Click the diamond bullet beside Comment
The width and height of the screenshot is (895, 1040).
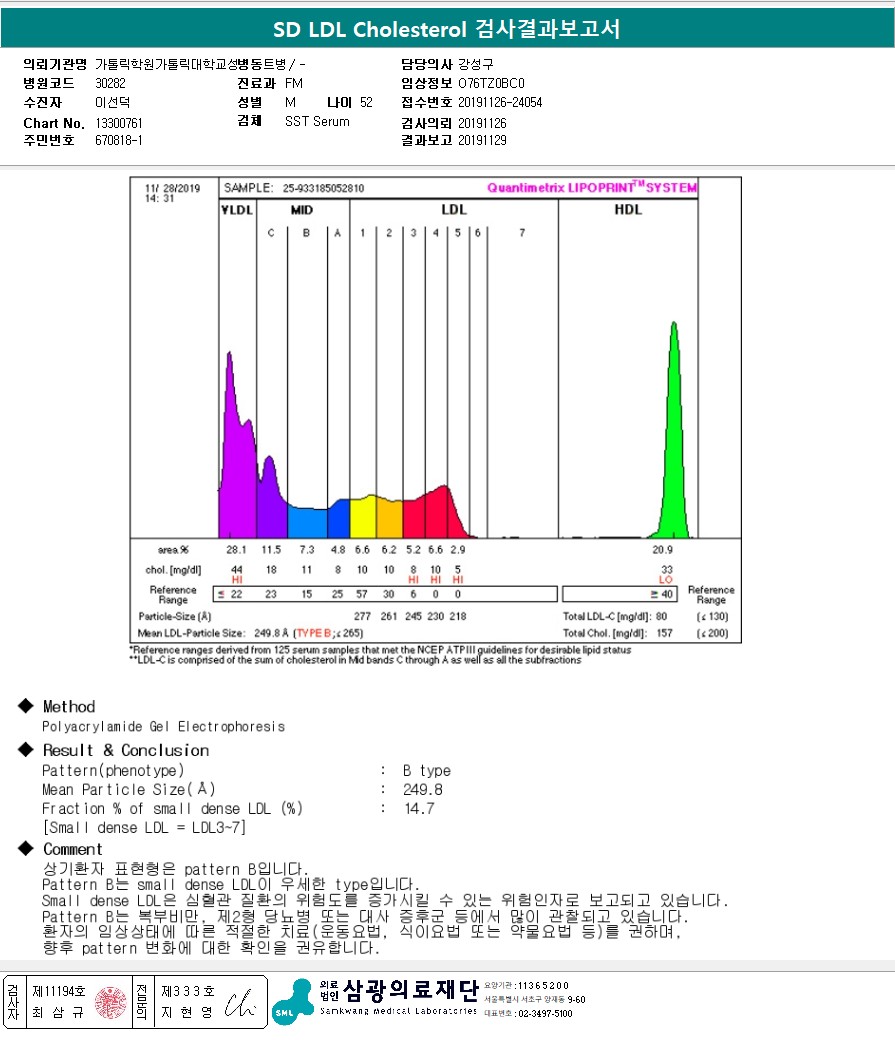[26, 848]
